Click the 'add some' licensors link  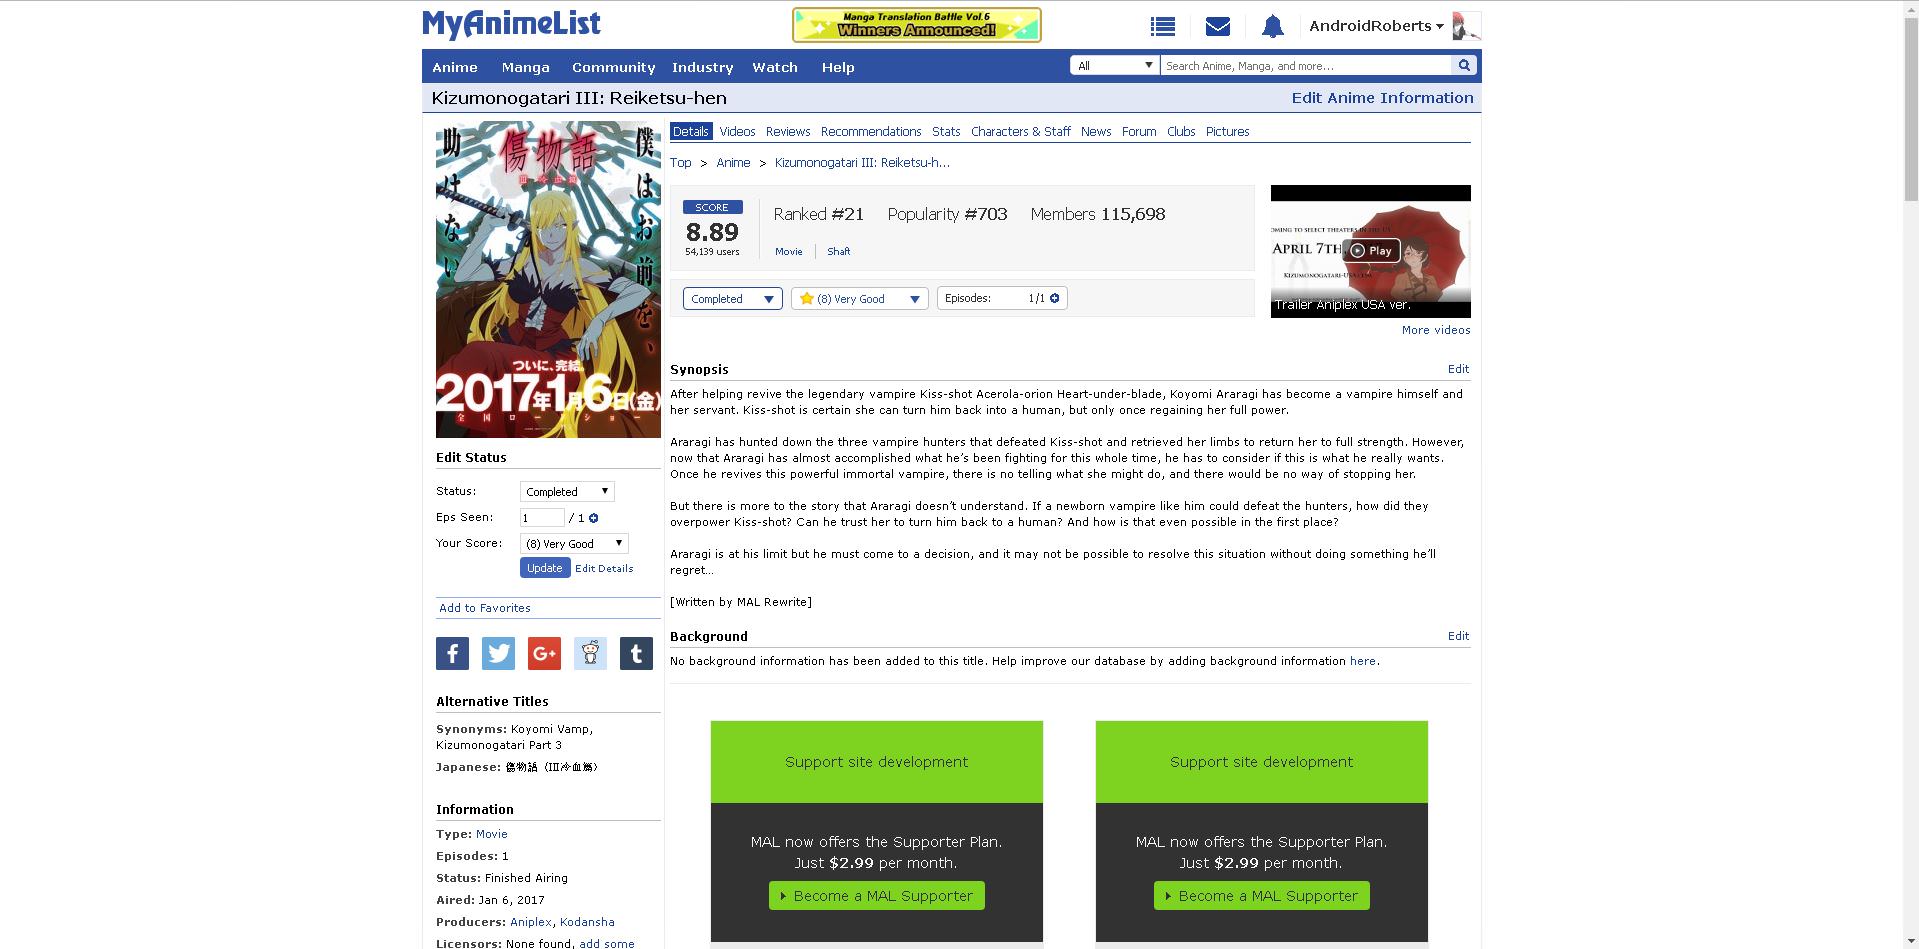[607, 943]
